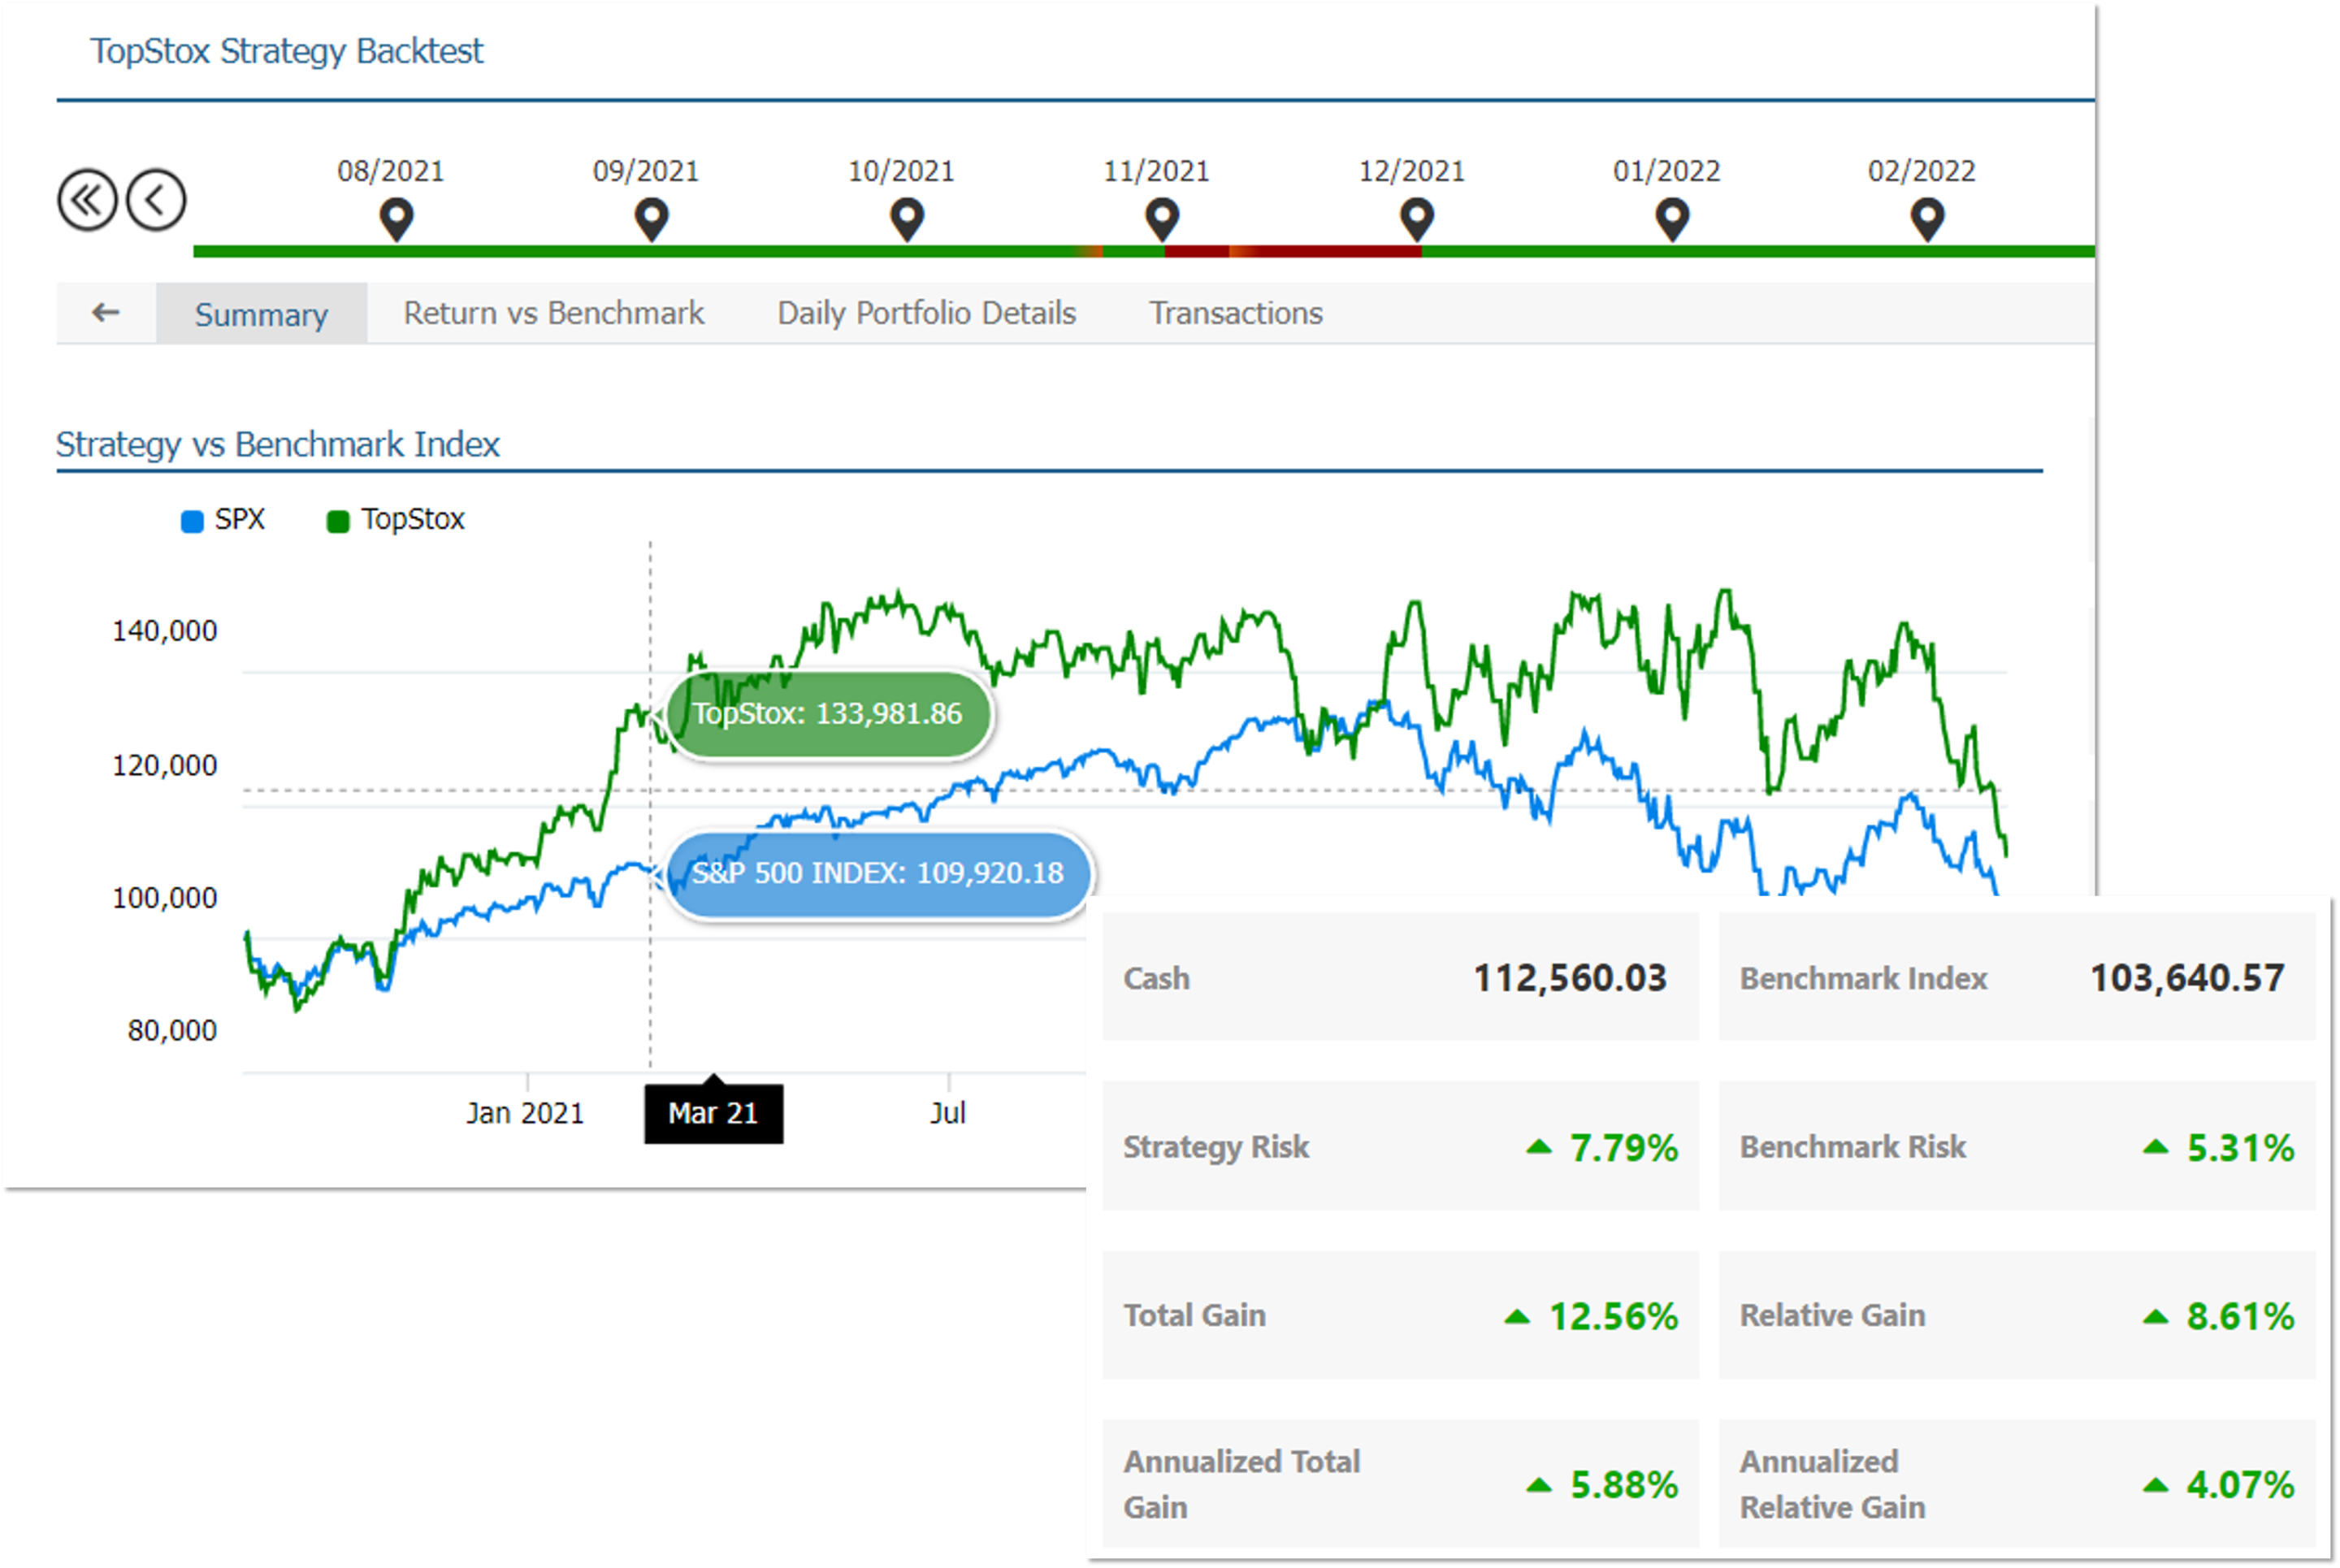This screenshot has width=2340, height=1568.
Task: Select the 11/2021 timeline pin
Action: [x=1162, y=220]
